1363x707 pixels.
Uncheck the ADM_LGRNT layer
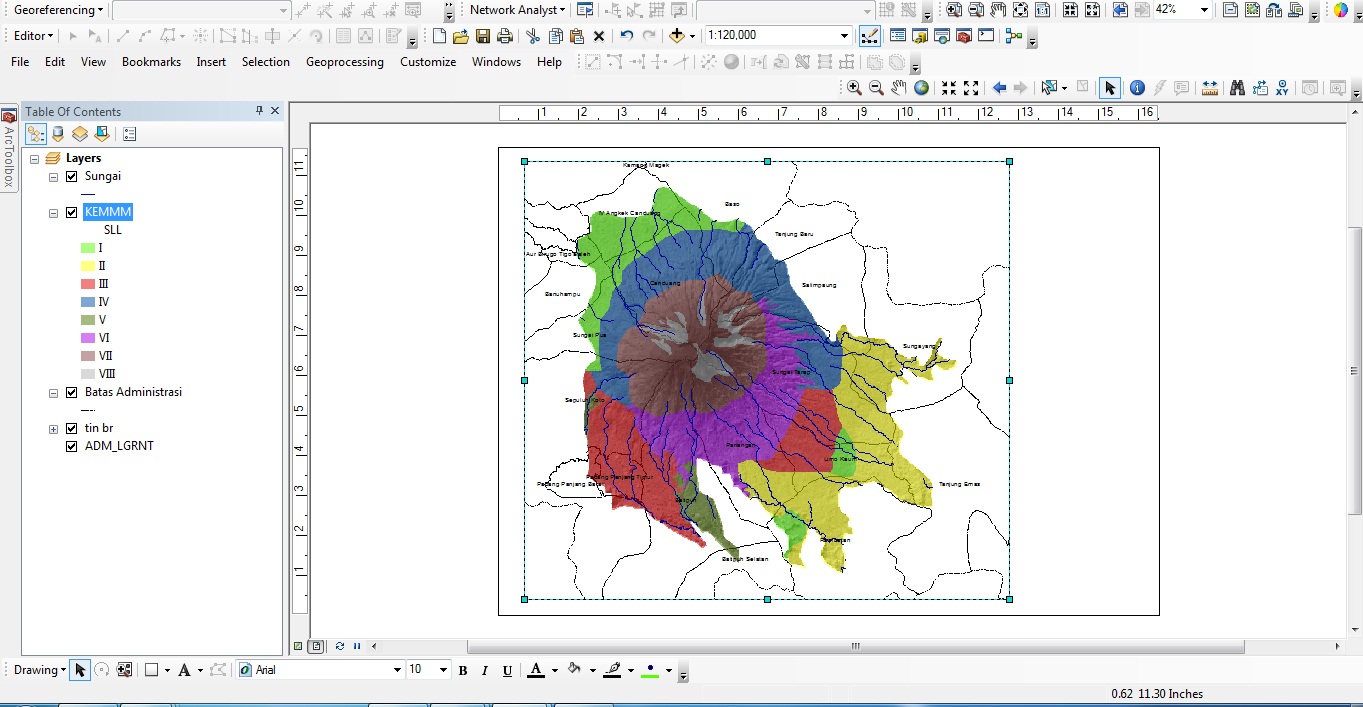coord(71,446)
